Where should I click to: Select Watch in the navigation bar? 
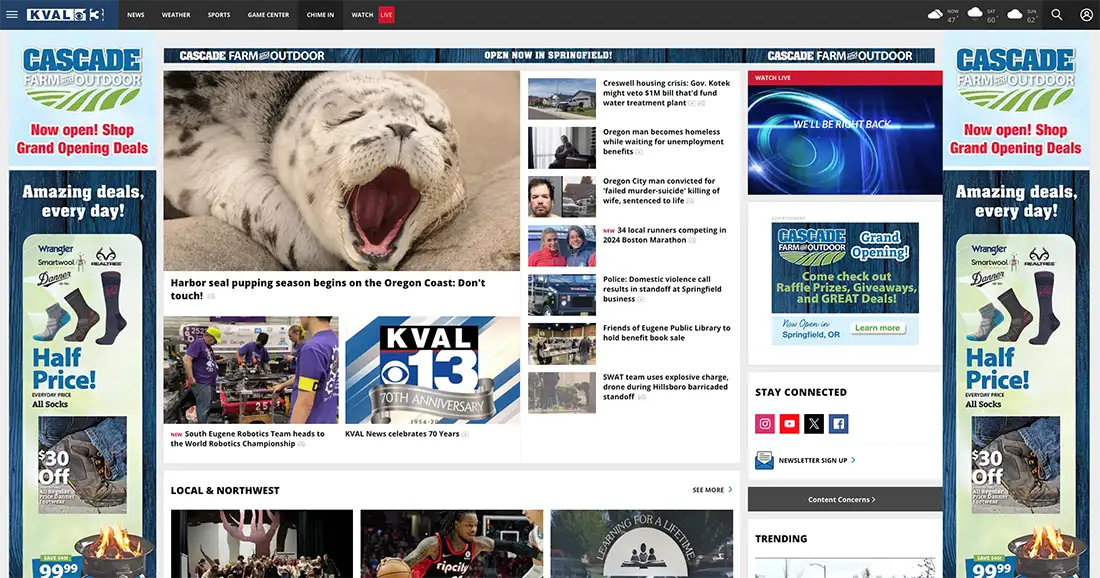click(x=362, y=15)
